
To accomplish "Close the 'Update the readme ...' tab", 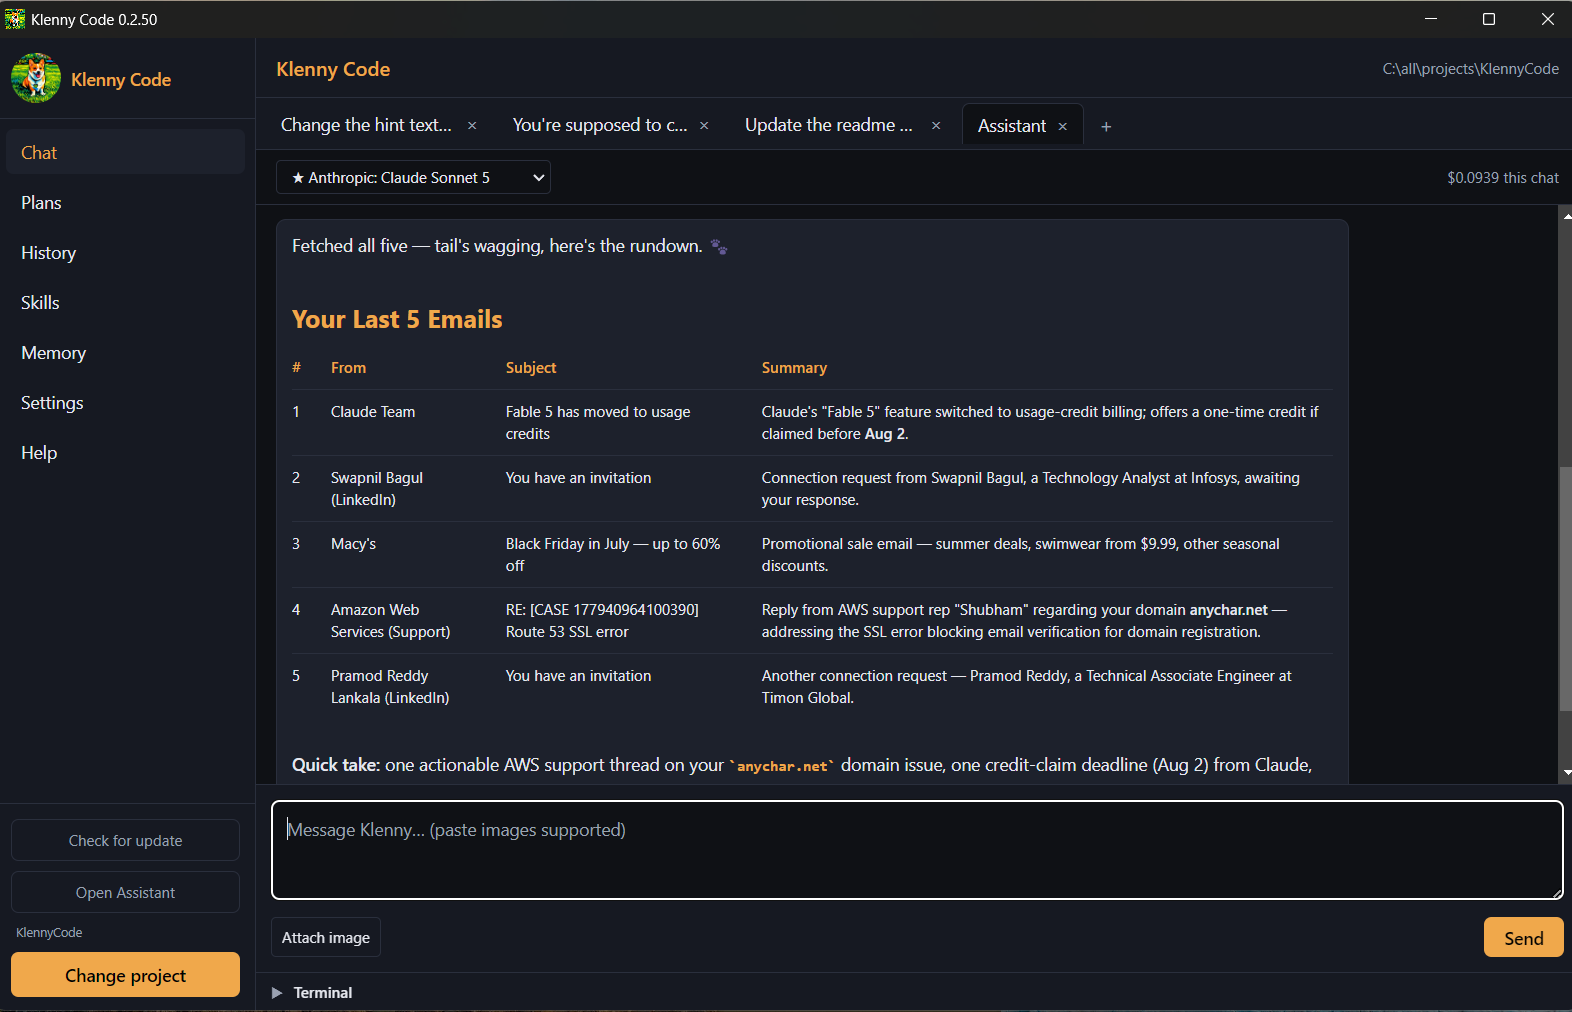I will click(936, 126).
